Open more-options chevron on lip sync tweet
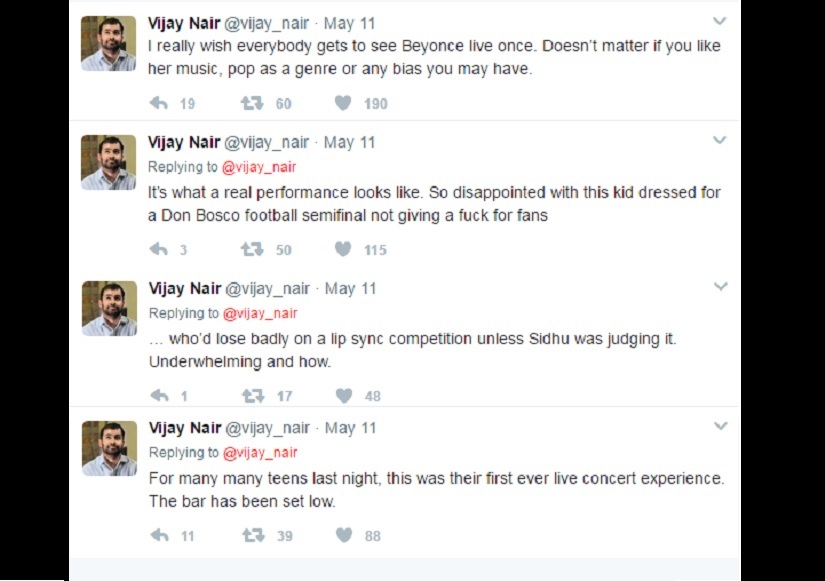This screenshot has width=825, height=581. coord(719,287)
